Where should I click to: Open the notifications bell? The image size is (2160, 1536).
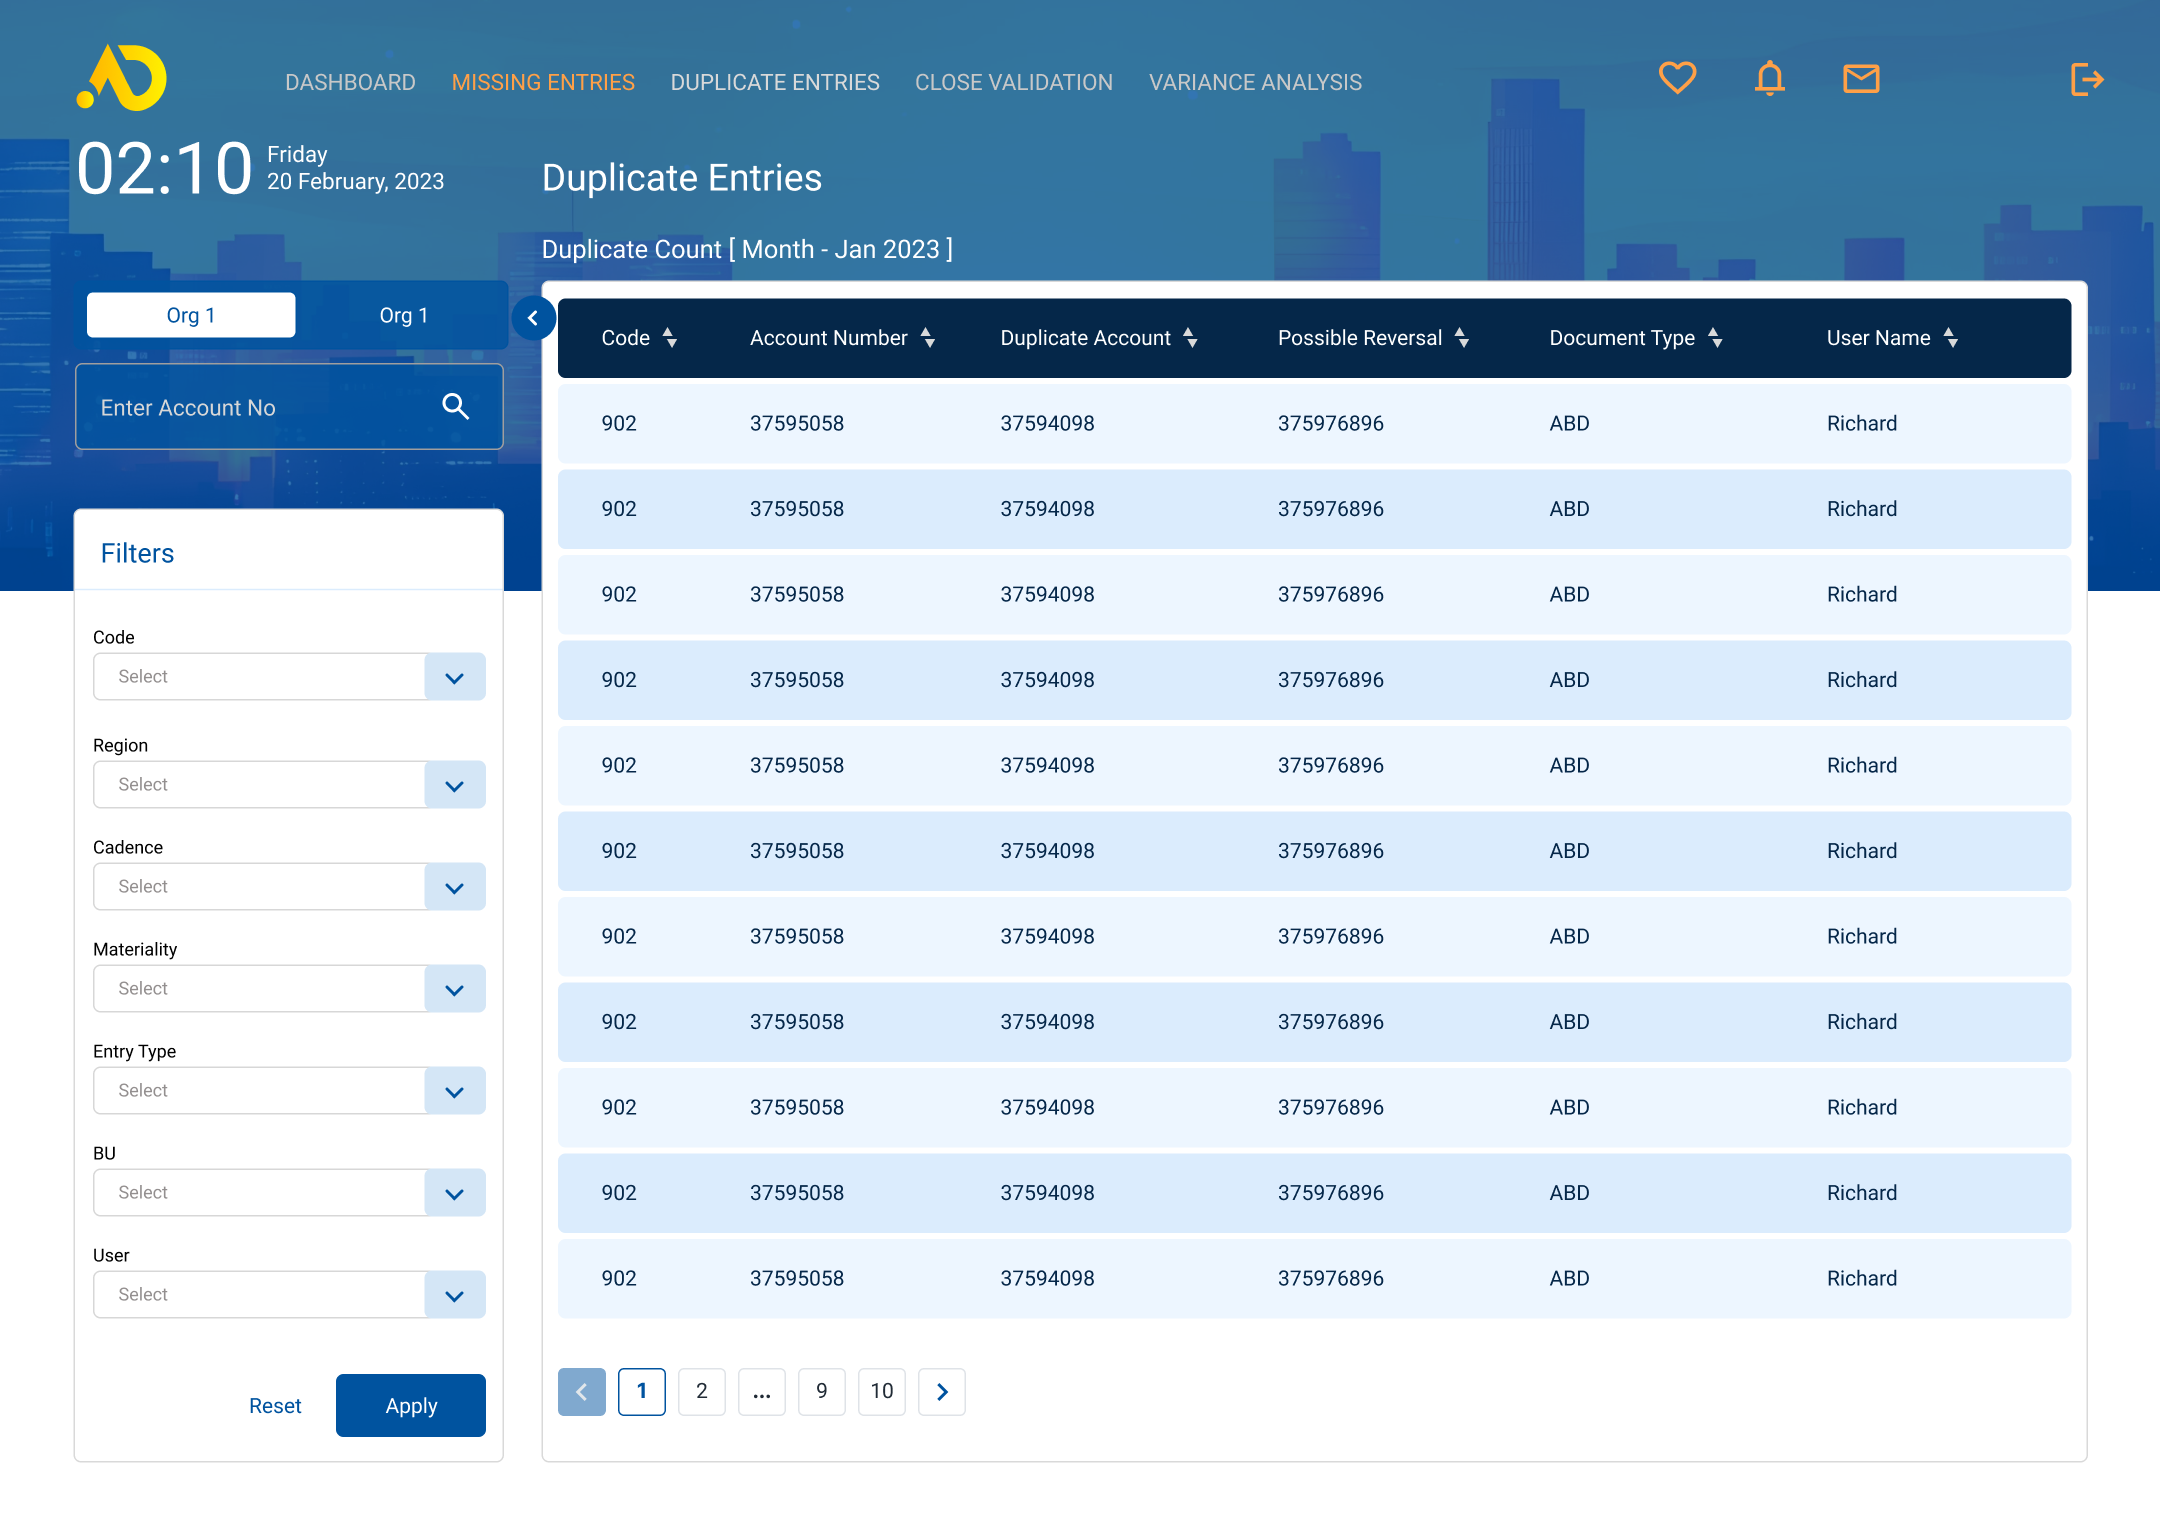1769,78
